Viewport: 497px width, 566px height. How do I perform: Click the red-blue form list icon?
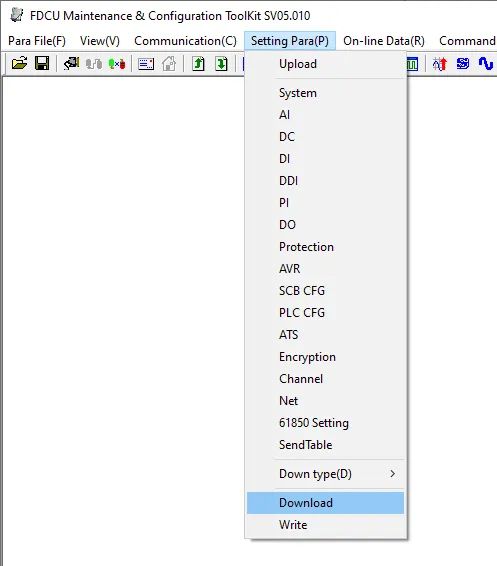pos(146,64)
